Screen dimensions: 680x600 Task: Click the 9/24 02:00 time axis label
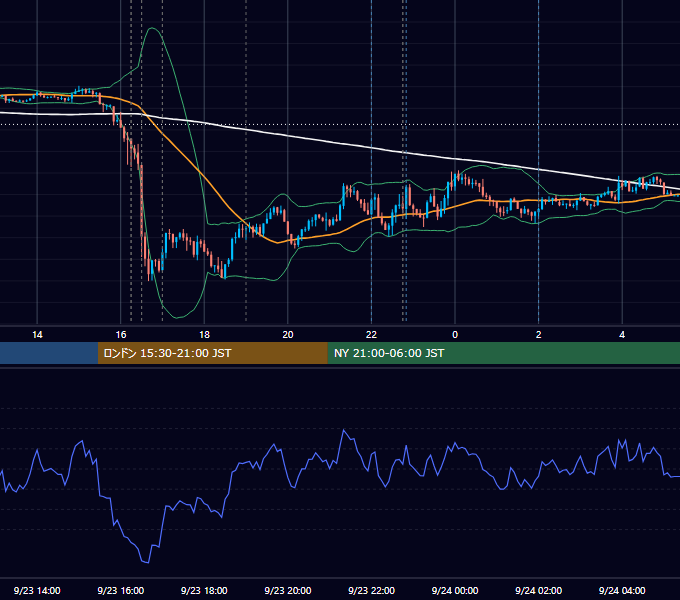(538, 590)
